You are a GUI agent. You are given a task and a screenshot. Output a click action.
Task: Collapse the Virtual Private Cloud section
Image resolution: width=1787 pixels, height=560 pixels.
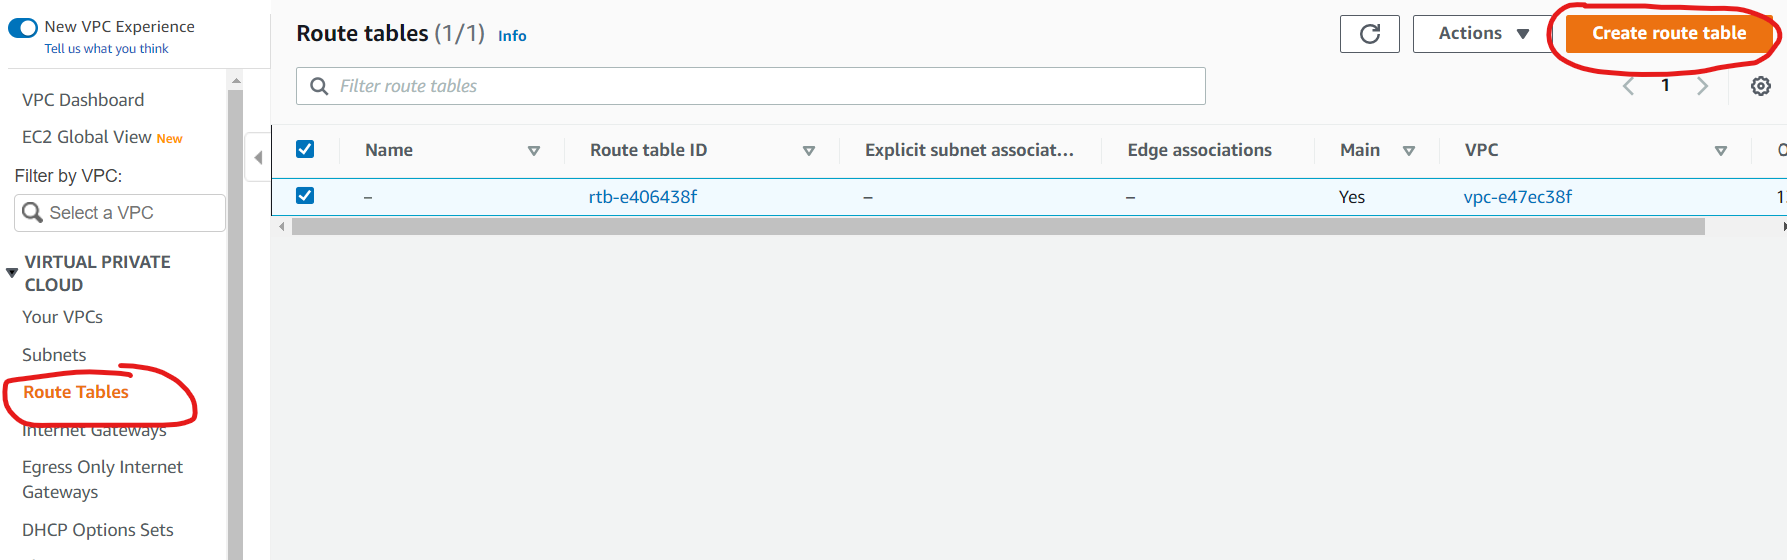click(x=12, y=273)
